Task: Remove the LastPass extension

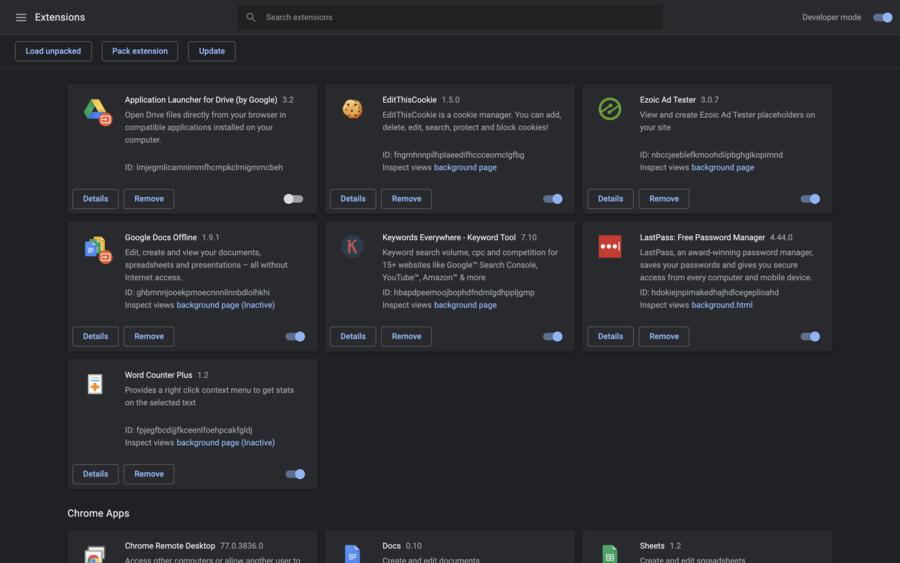Action: [x=664, y=336]
